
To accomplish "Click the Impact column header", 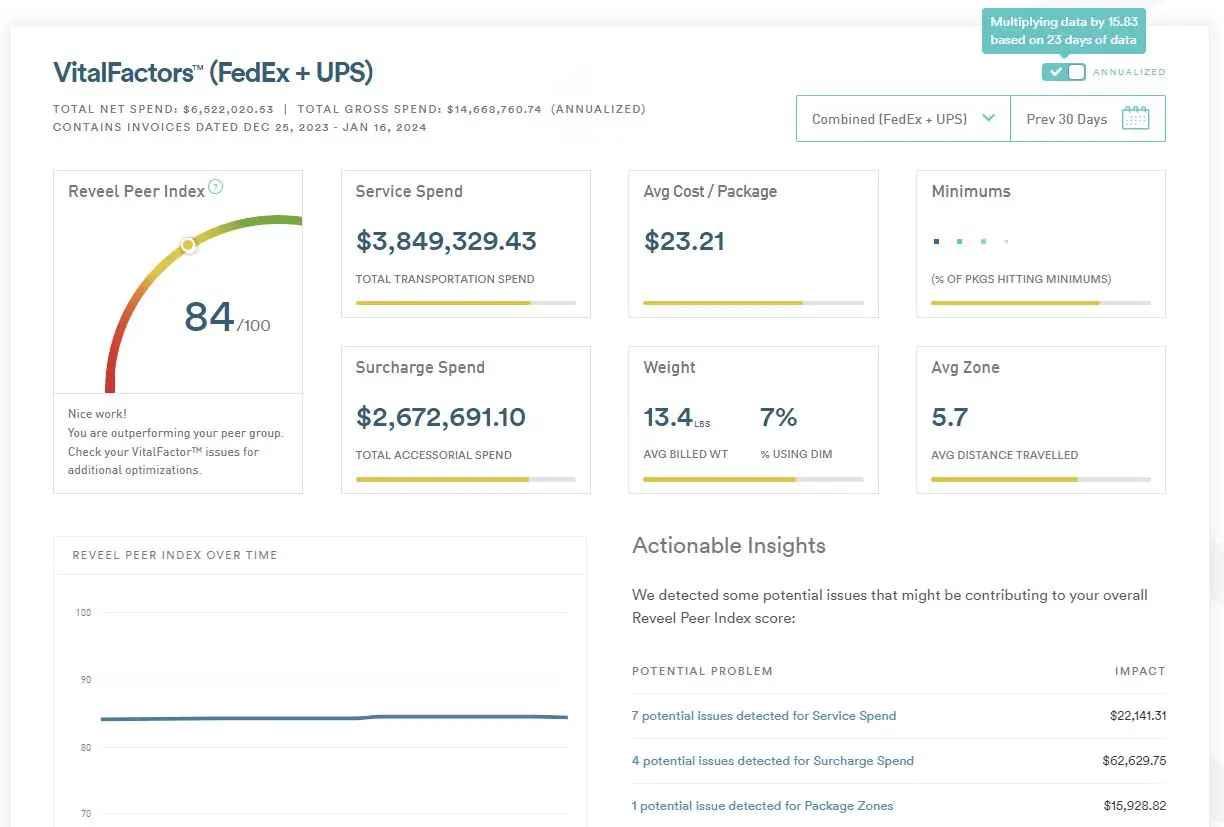I will (1140, 671).
